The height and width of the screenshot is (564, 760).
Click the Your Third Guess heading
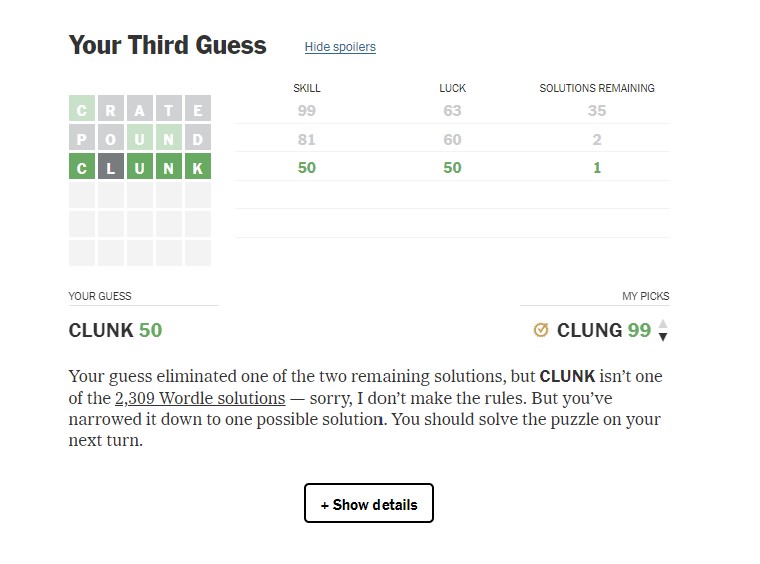click(x=167, y=45)
